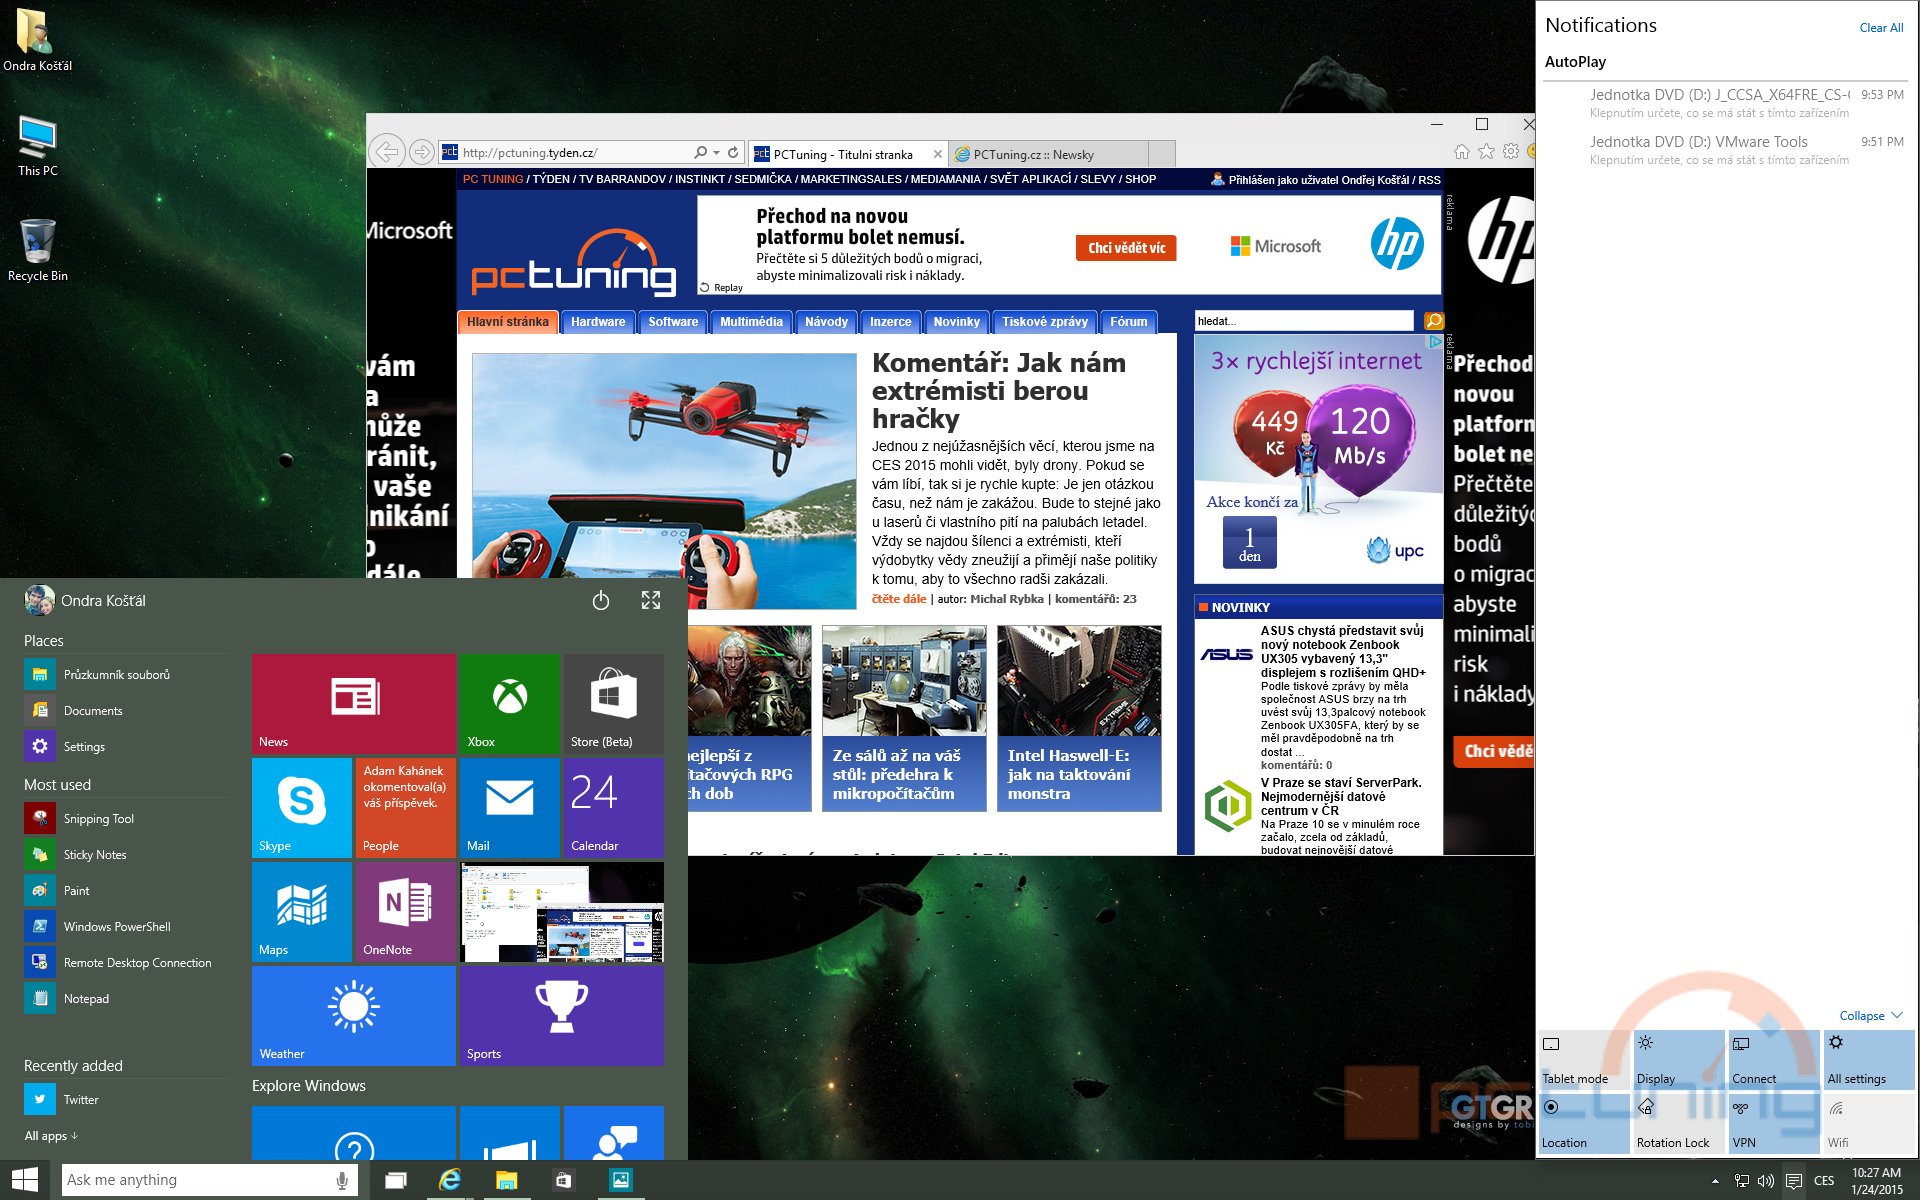
Task: Clear all notifications
Action: click(1881, 28)
